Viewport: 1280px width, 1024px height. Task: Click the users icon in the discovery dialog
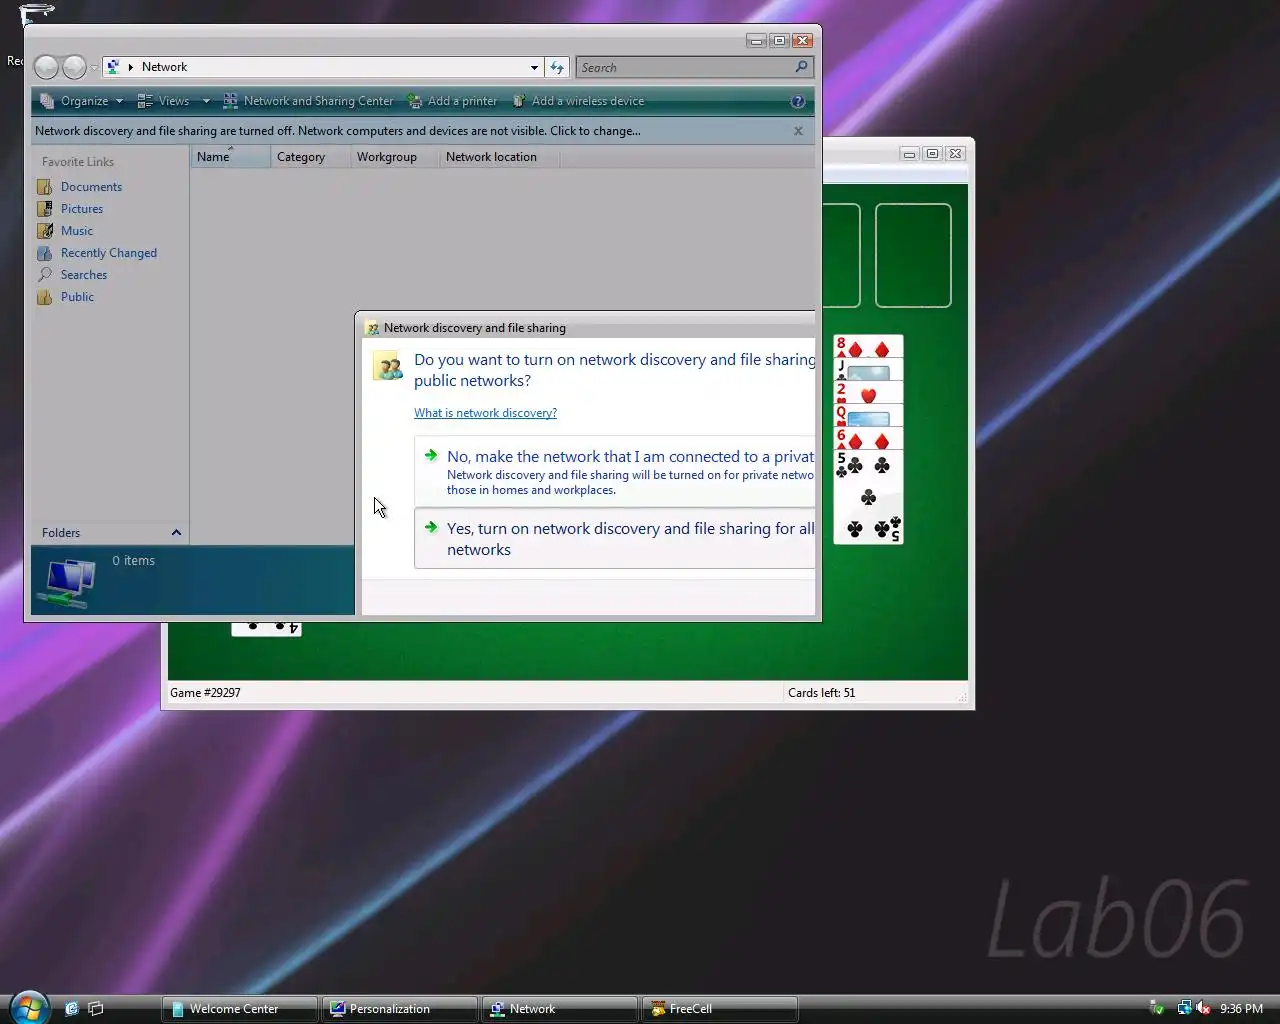(x=388, y=366)
